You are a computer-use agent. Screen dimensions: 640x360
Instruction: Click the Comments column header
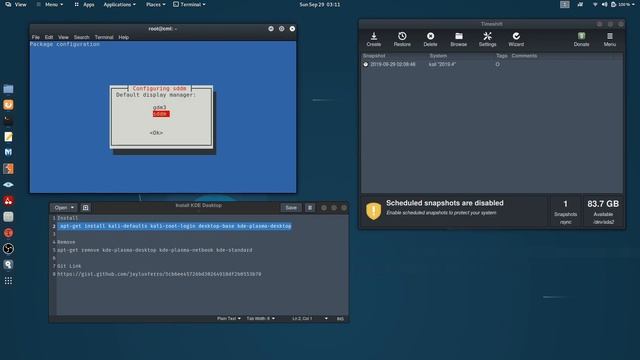pyautogui.click(x=524, y=56)
